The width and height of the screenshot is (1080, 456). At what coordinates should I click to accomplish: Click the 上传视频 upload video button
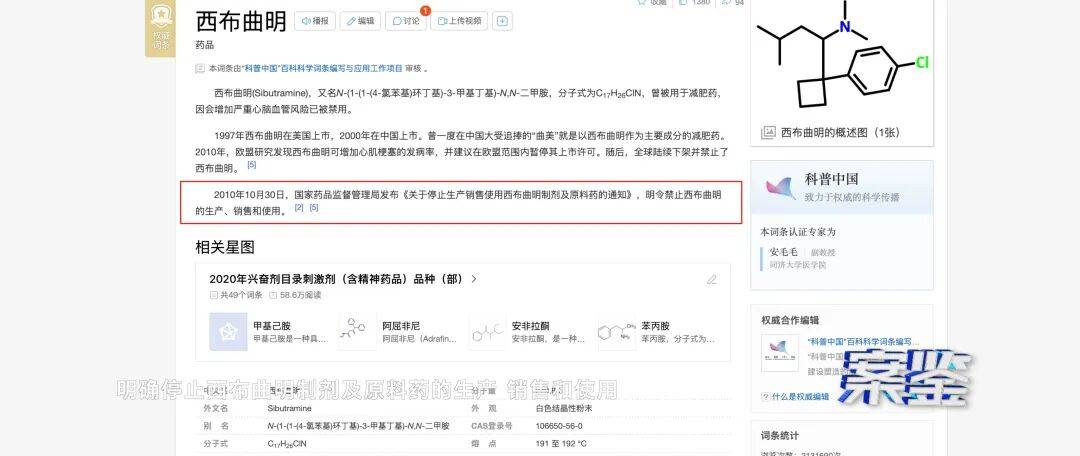click(457, 21)
